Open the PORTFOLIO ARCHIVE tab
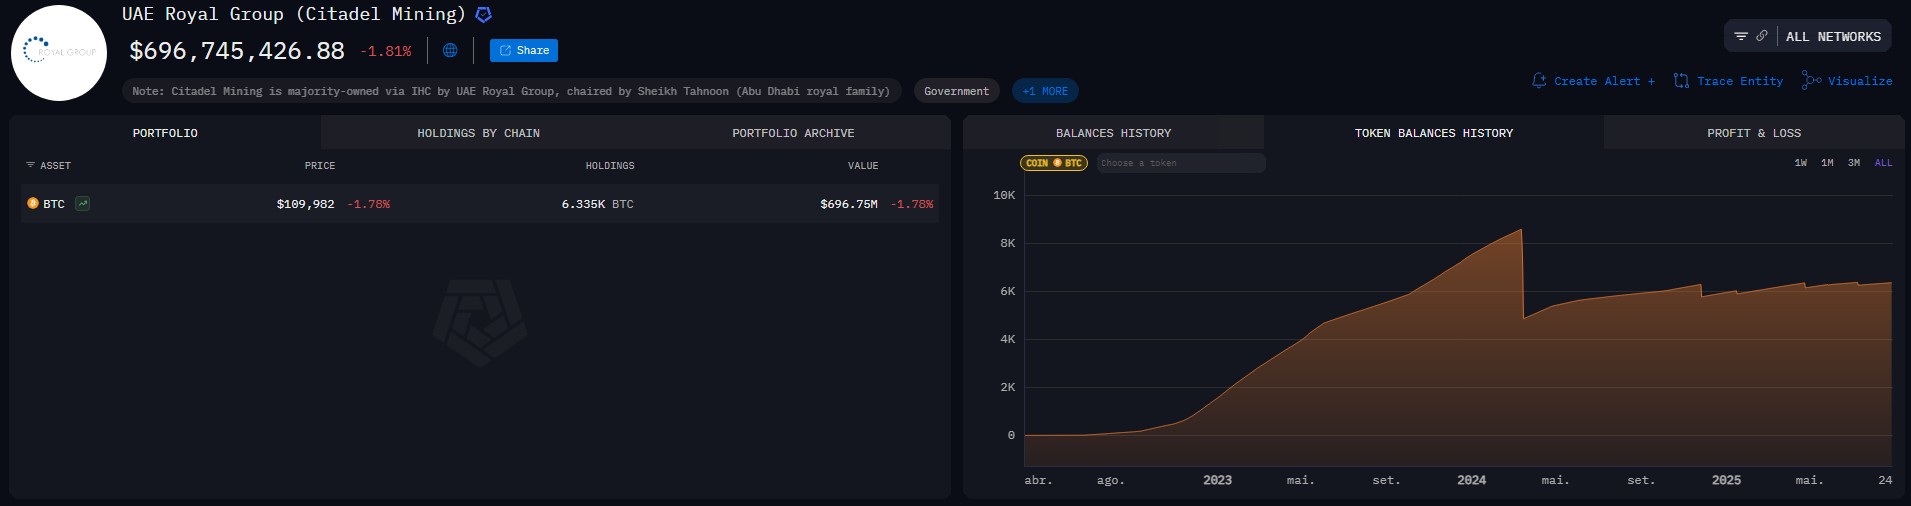Image resolution: width=1911 pixels, height=506 pixels. pyautogui.click(x=793, y=133)
